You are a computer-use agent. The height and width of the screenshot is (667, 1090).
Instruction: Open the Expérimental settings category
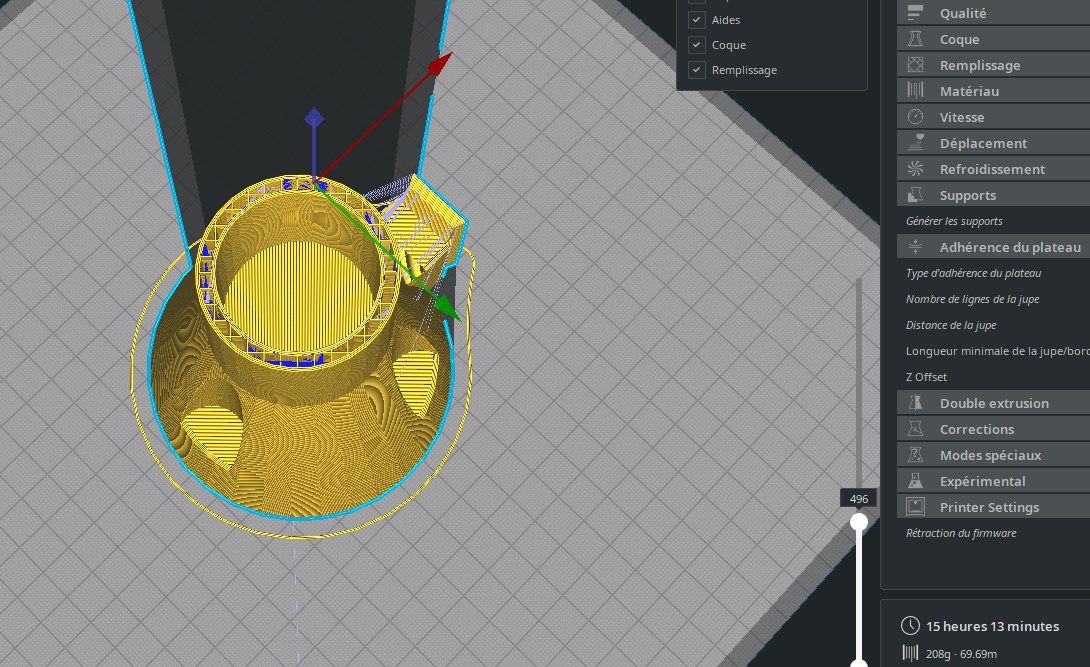[982, 481]
